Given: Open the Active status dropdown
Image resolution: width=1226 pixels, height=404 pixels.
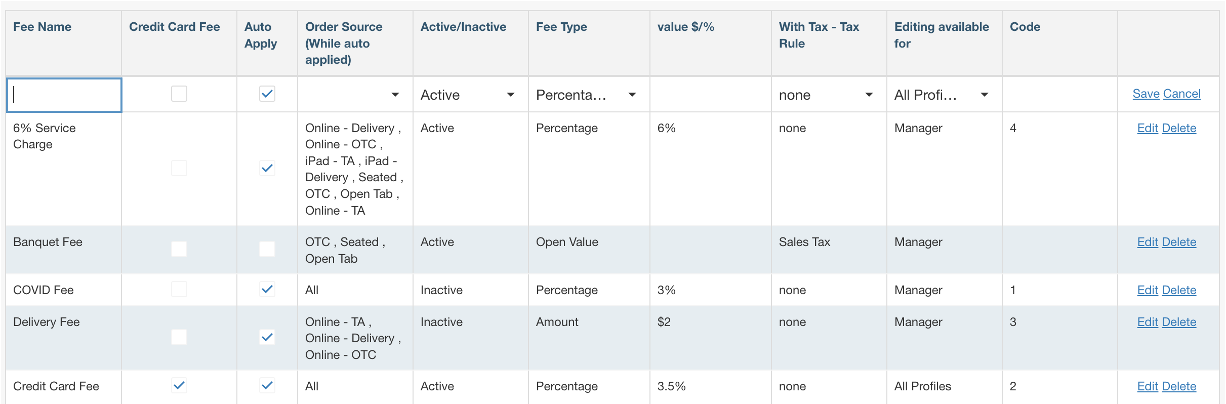Looking at the screenshot, I should point(469,95).
